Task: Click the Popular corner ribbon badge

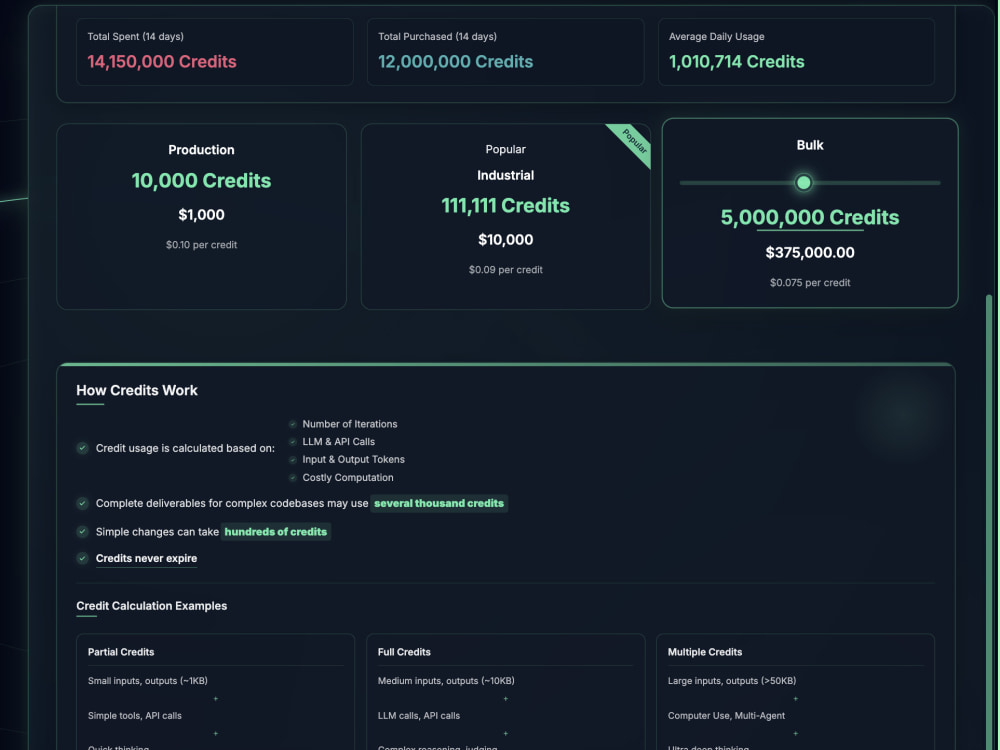Action: click(x=633, y=142)
